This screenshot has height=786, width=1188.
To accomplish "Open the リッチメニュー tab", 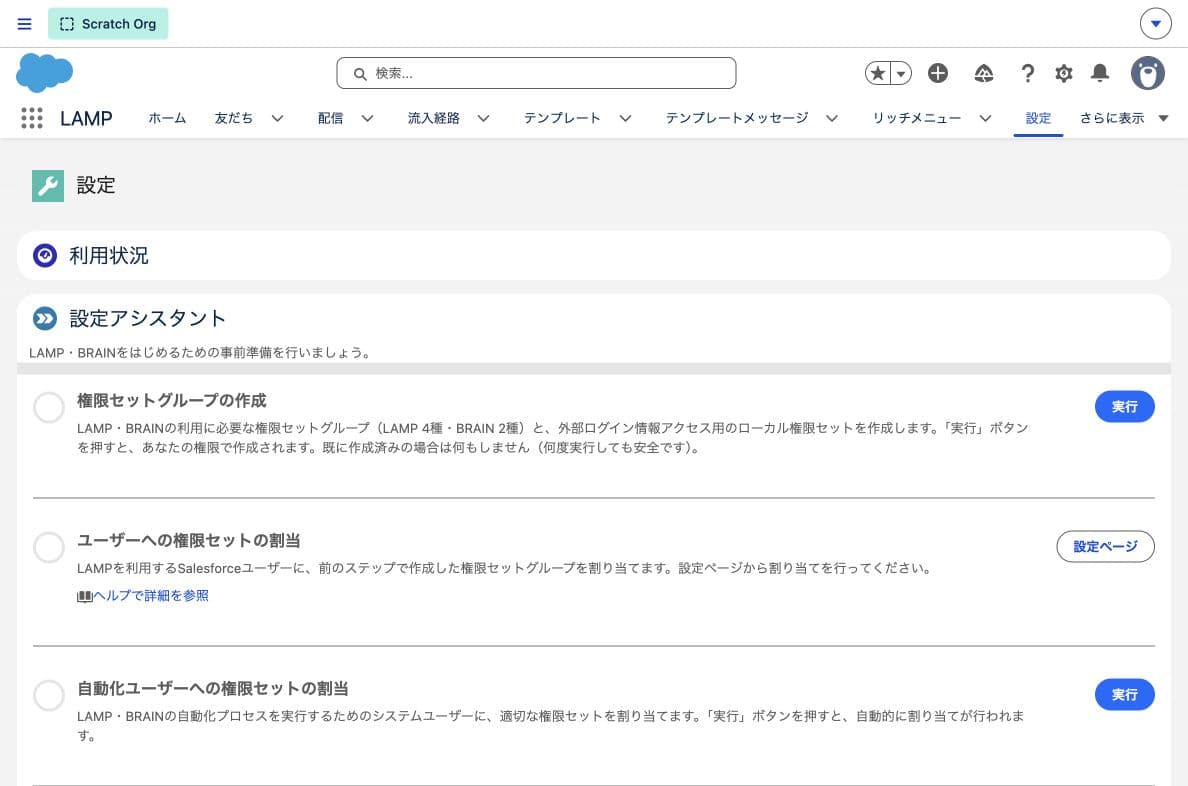I will click(x=917, y=118).
